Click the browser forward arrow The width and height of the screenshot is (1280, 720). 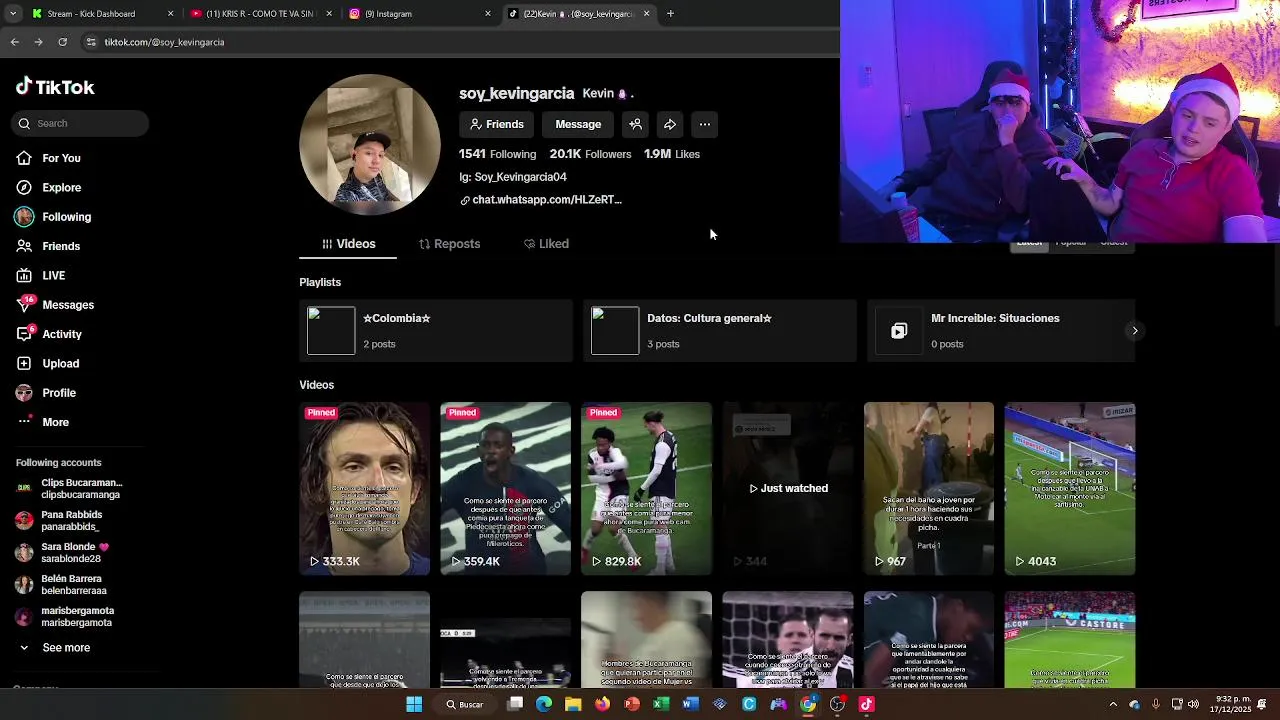[38, 42]
